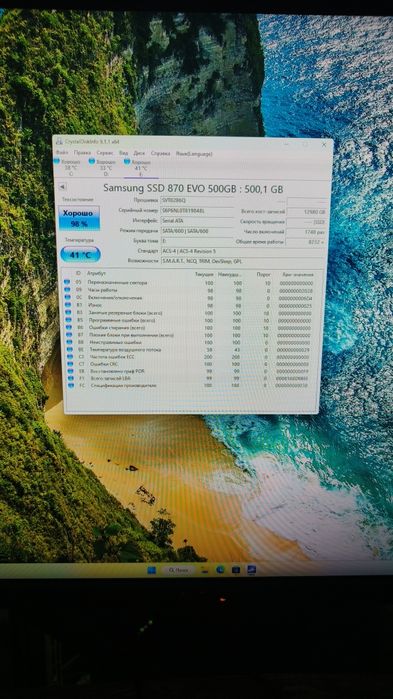Click the Хорошо 98 % health status button
Image resolution: width=393 pixels, height=699 pixels.
tap(79, 218)
